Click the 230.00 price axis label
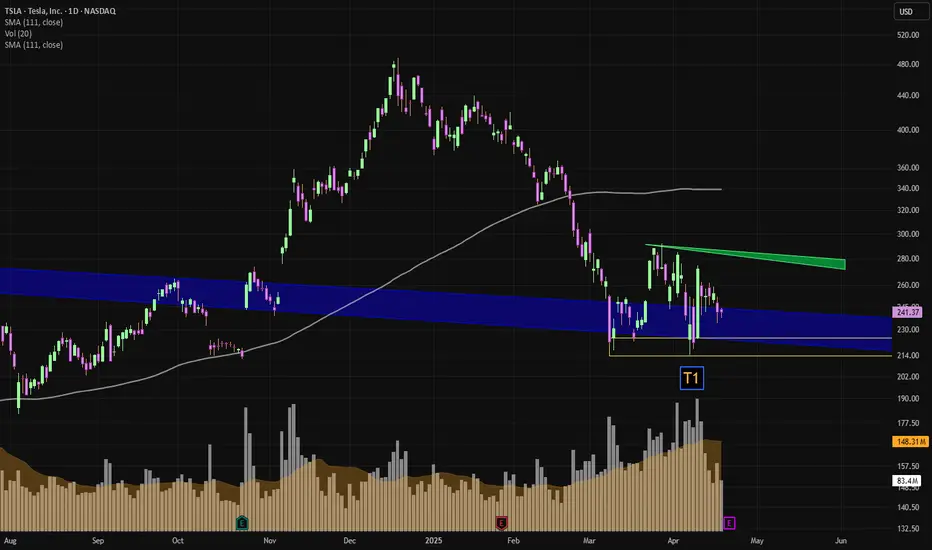Viewport: 932px width, 550px height. [x=908, y=329]
